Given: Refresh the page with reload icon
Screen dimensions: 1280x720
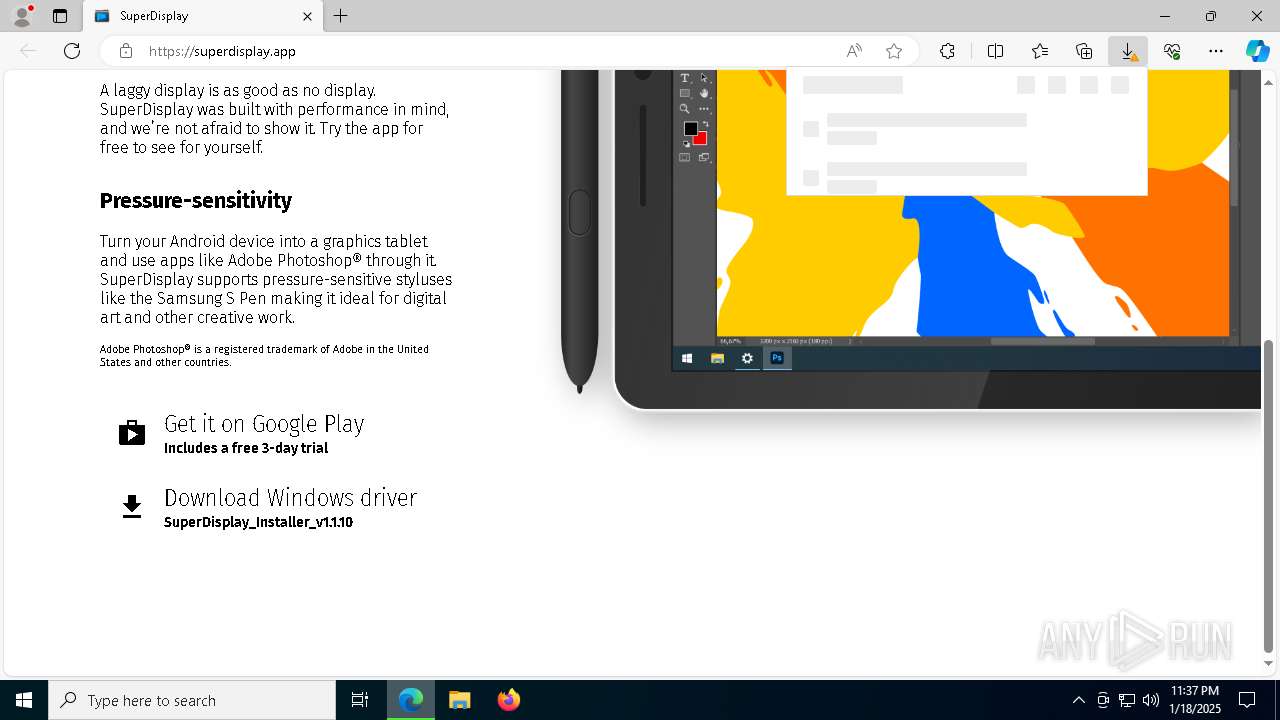Looking at the screenshot, I should [72, 51].
